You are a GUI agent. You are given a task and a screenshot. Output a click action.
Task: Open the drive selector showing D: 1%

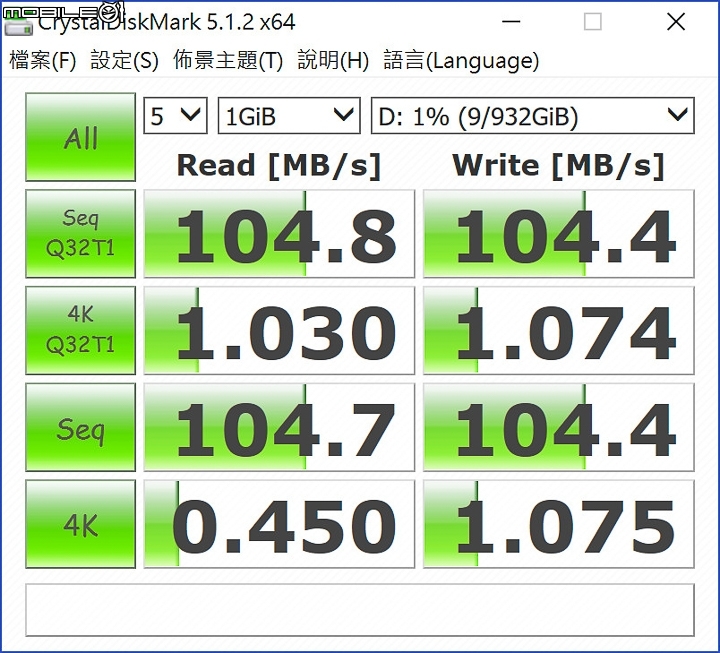coord(533,116)
